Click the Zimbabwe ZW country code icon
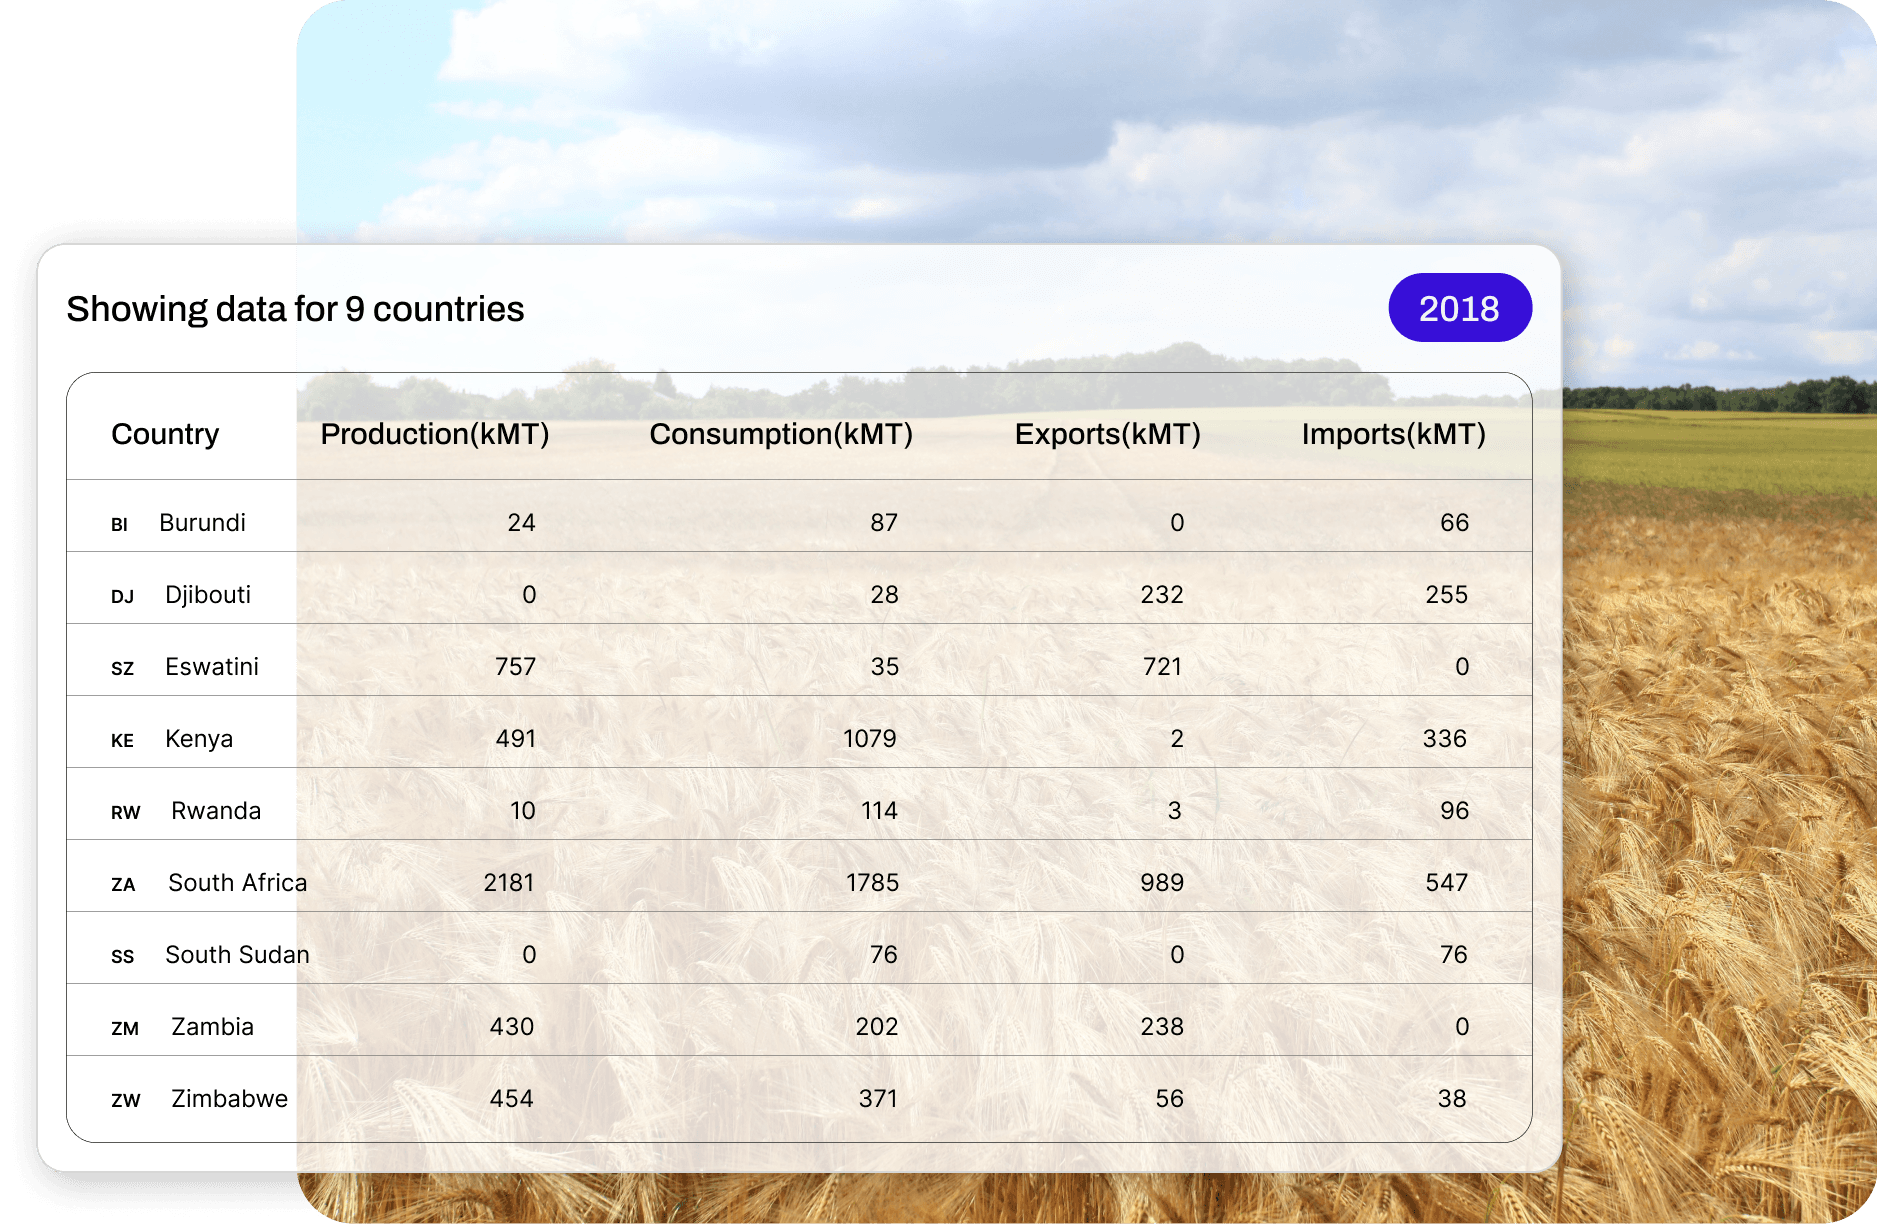1877x1224 pixels. 125,1101
